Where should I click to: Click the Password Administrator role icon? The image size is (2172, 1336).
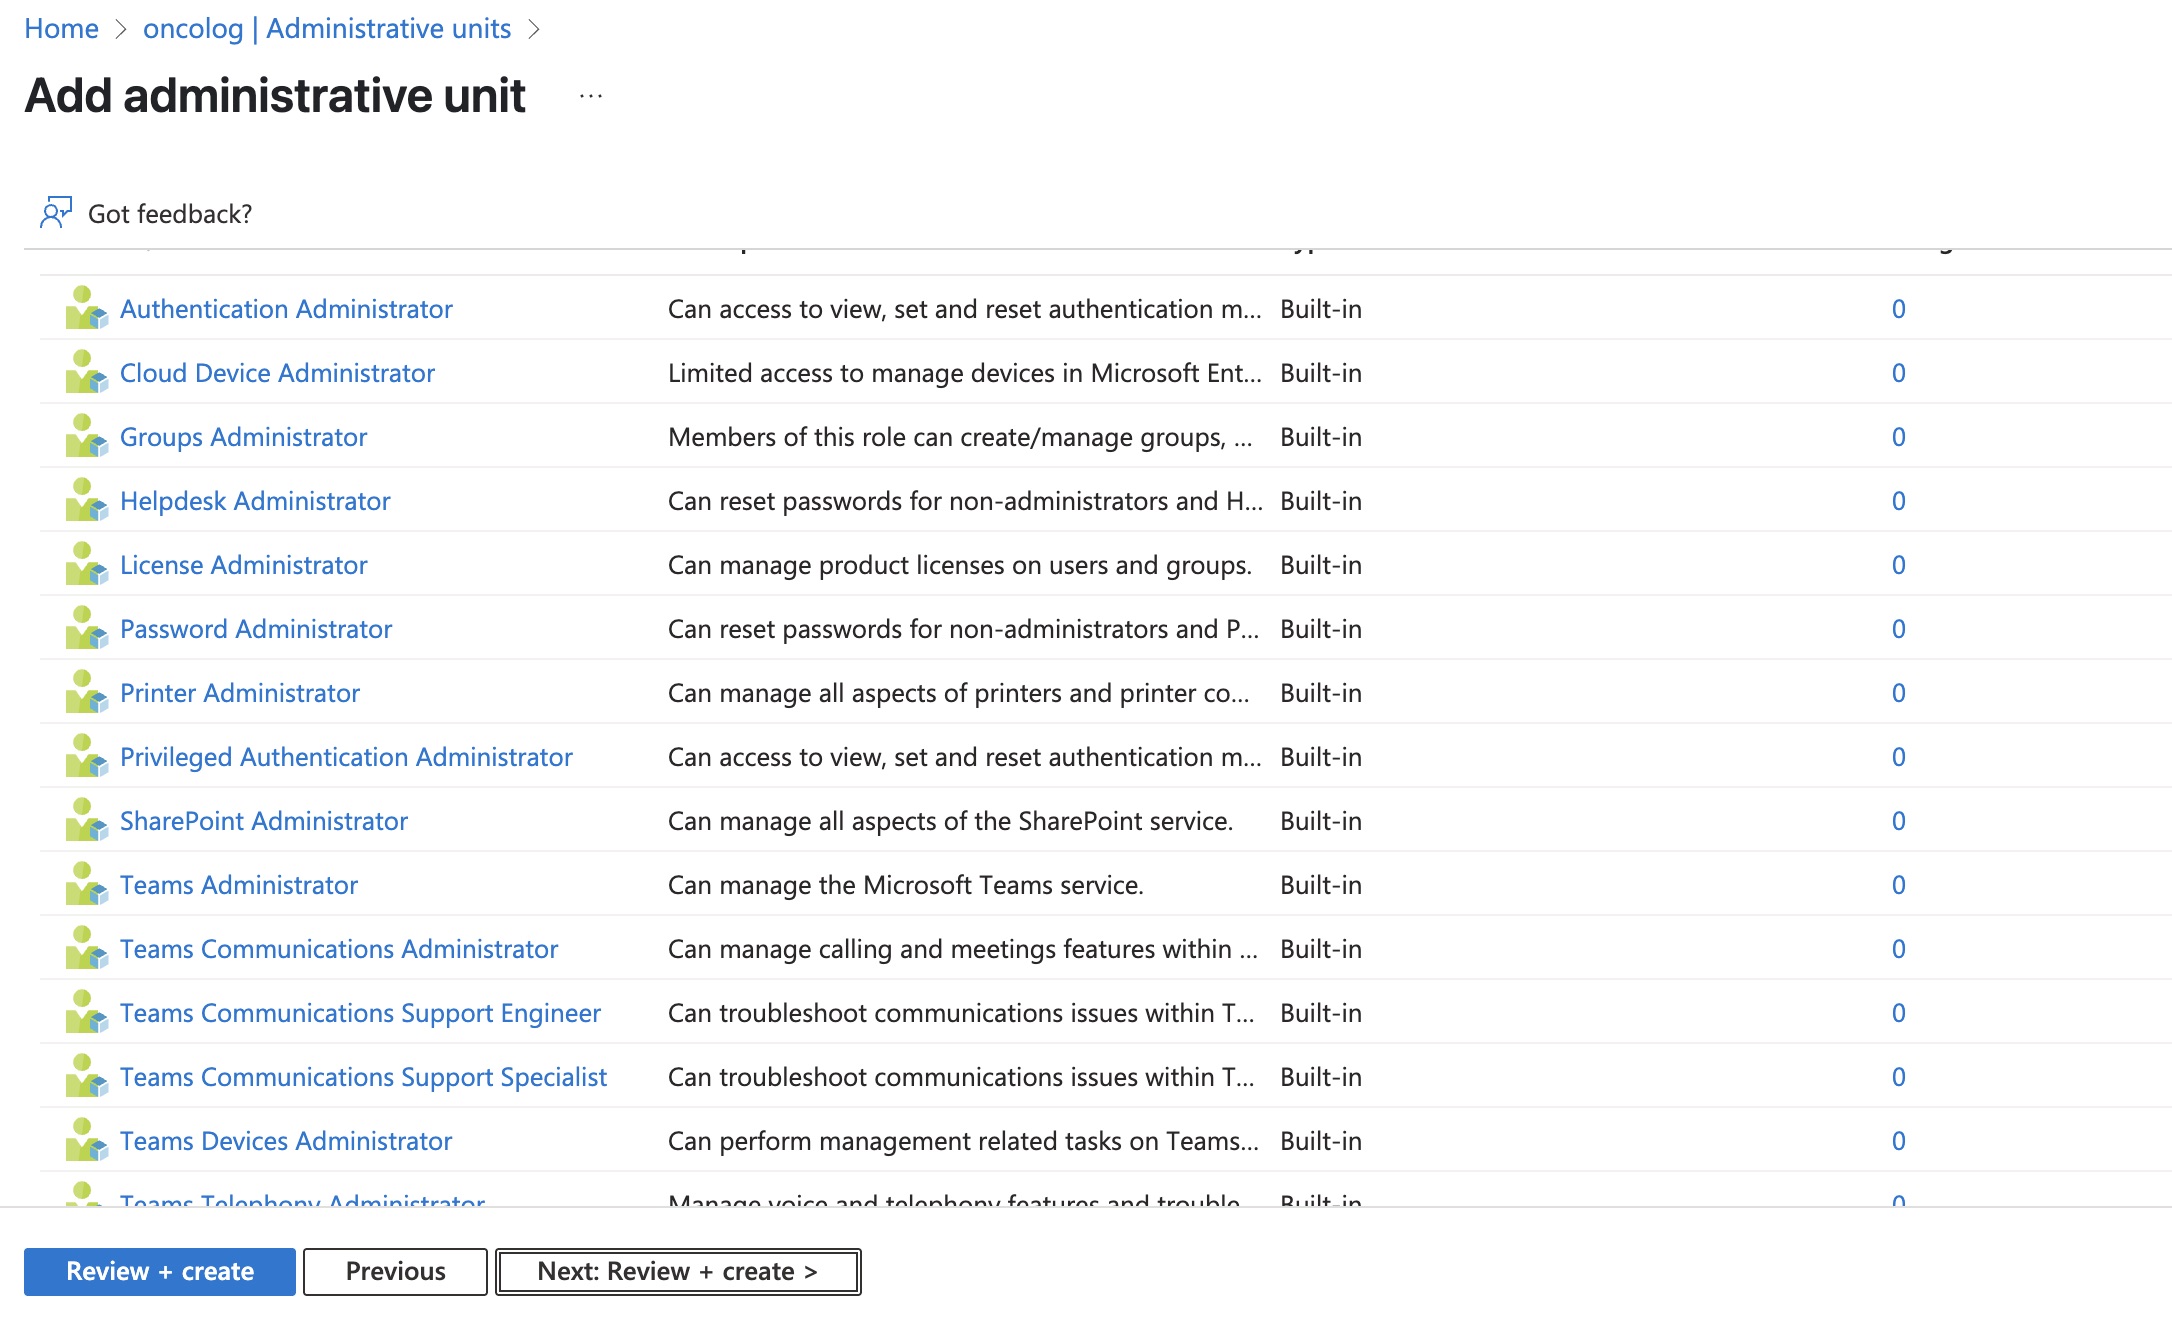pyautogui.click(x=86, y=628)
